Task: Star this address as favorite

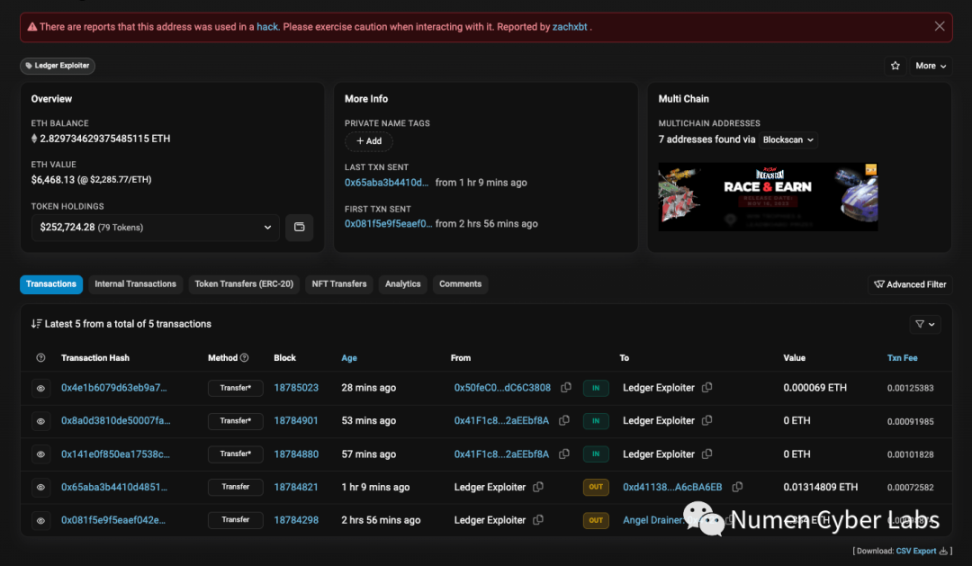Action: 895,66
